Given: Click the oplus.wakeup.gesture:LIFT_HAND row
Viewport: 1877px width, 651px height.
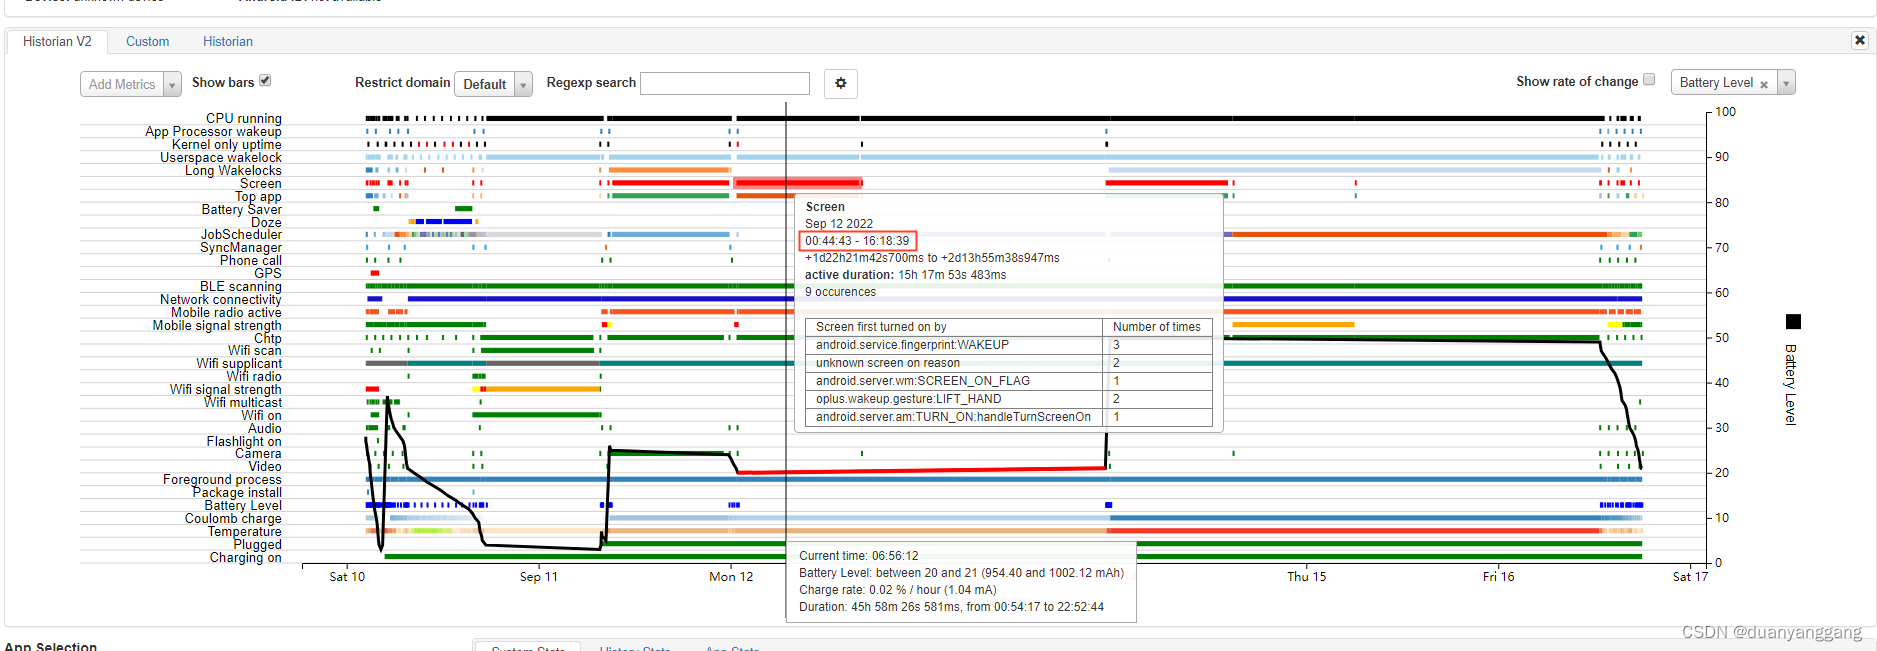Looking at the screenshot, I should (x=1009, y=399).
